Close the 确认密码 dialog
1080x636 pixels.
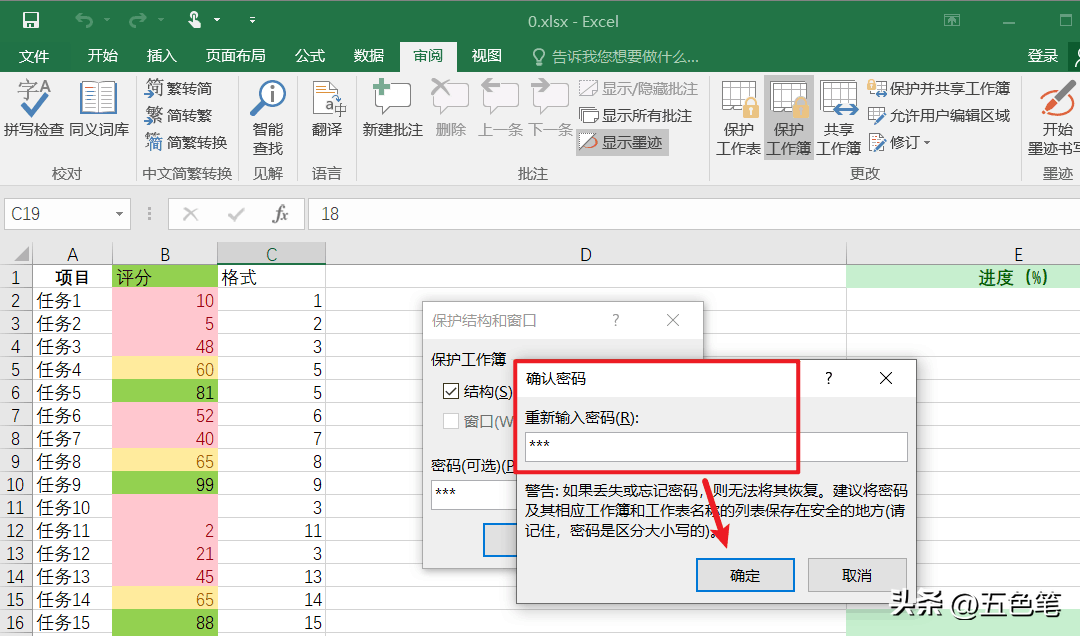(x=886, y=378)
